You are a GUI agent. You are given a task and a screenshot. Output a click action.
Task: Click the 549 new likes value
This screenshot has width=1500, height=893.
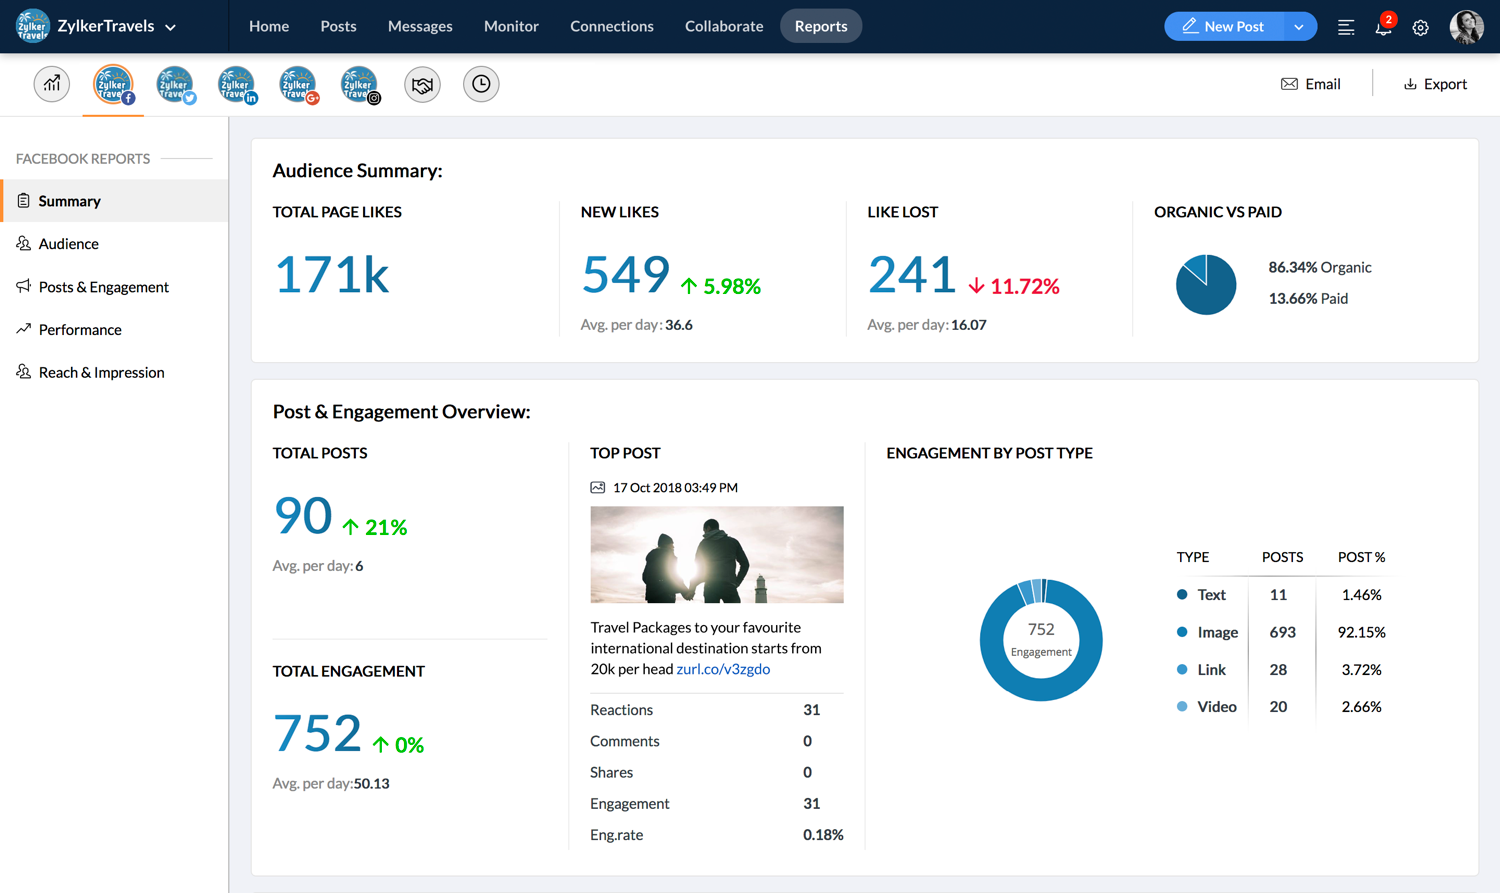coord(625,274)
